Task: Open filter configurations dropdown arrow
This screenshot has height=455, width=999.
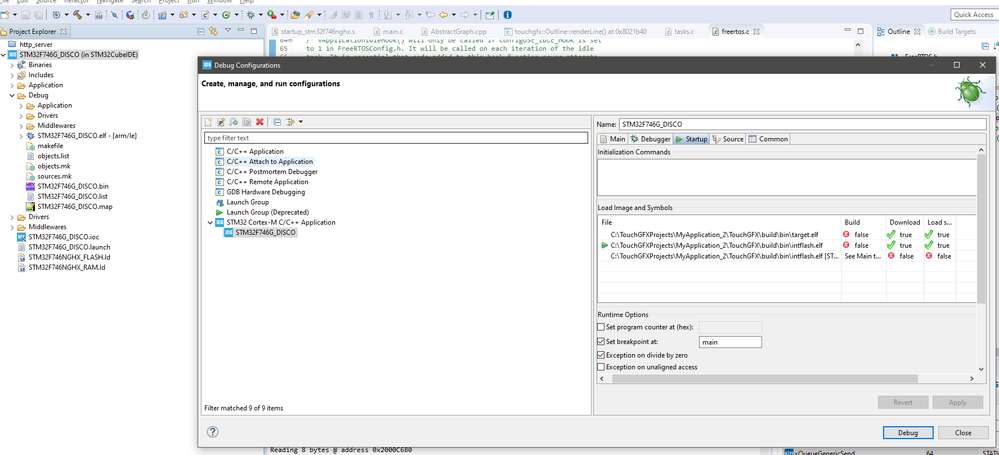Action: pyautogui.click(x=301, y=122)
